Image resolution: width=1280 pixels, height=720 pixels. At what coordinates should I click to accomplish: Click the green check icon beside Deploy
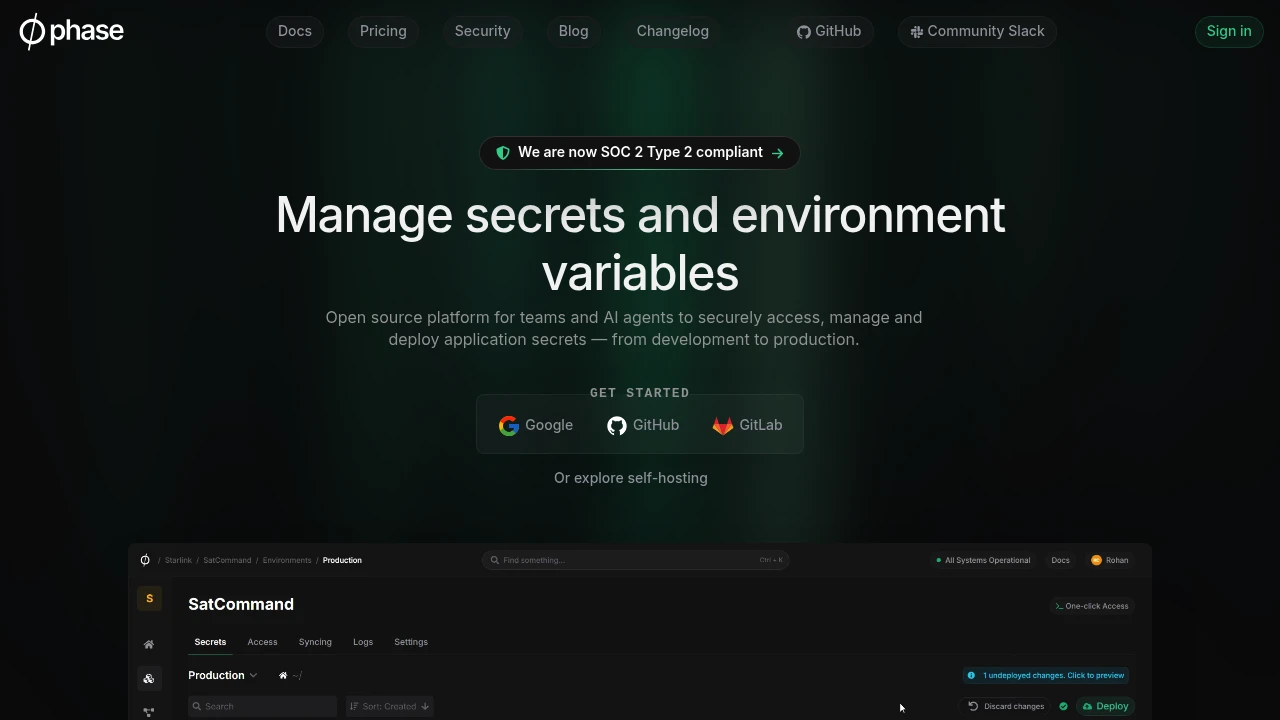point(1063,706)
